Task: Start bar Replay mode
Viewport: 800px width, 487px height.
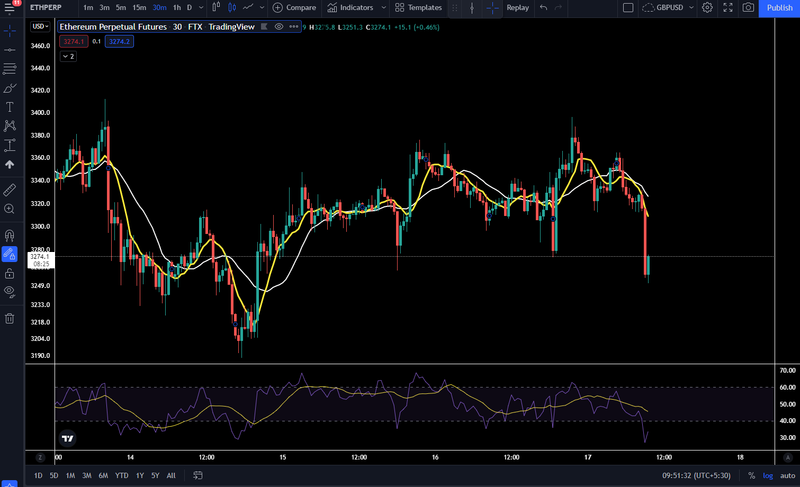Action: point(517,8)
